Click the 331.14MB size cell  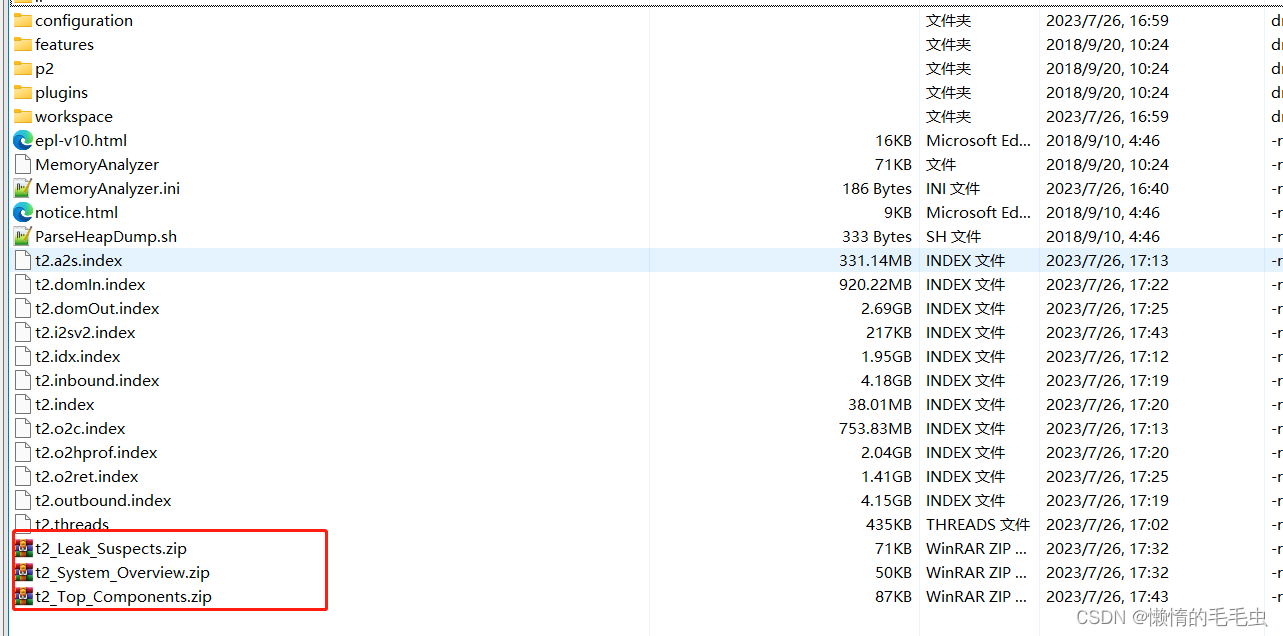[875, 260]
